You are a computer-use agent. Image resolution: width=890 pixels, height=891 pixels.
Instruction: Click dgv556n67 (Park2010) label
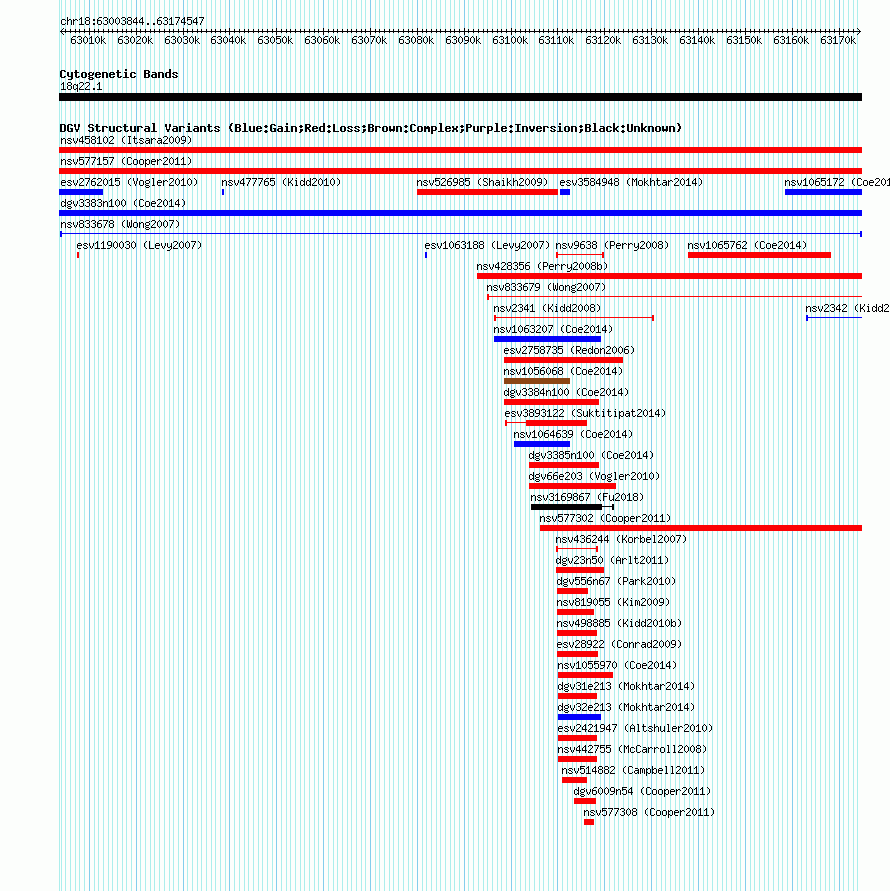(x=616, y=582)
